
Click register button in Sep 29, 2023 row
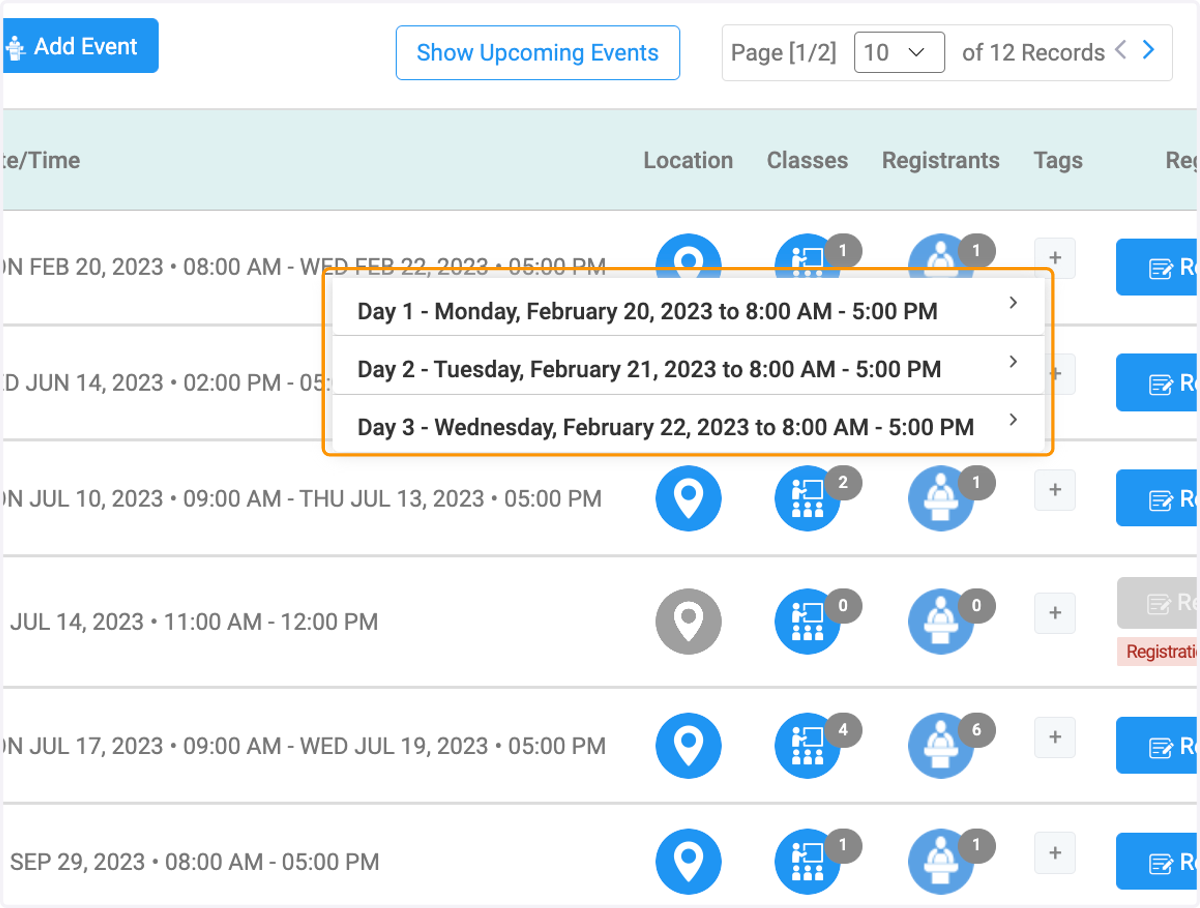(x=1158, y=862)
